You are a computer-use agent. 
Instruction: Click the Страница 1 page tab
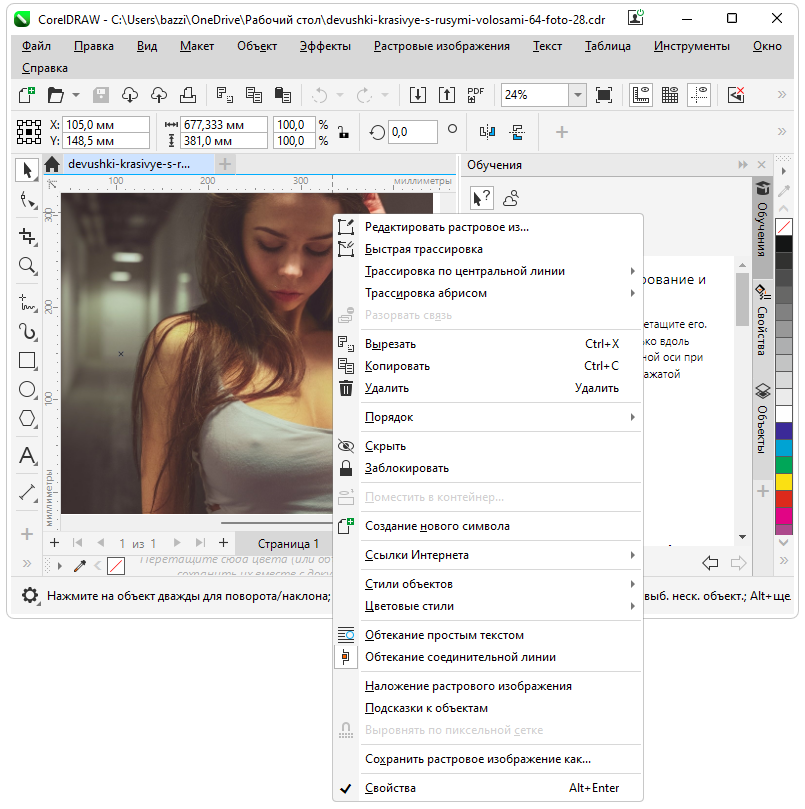pos(287,543)
